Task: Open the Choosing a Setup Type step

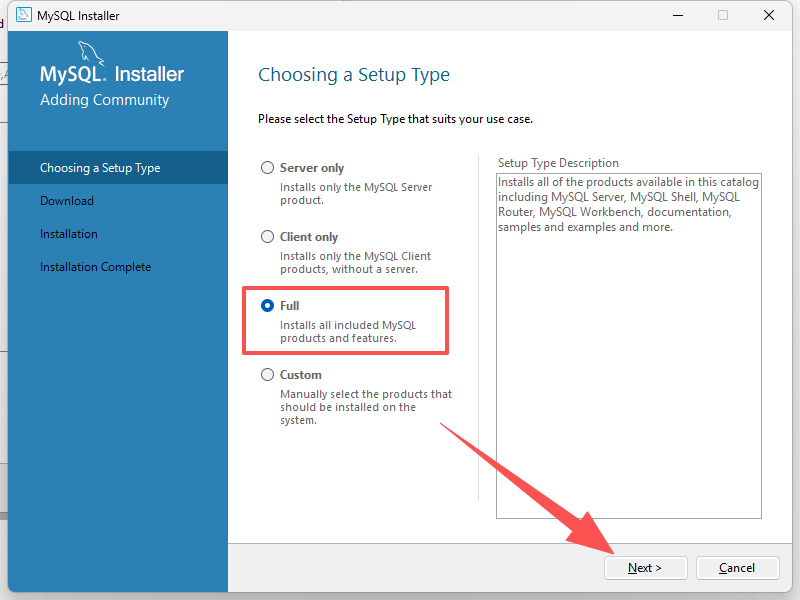Action: point(100,168)
